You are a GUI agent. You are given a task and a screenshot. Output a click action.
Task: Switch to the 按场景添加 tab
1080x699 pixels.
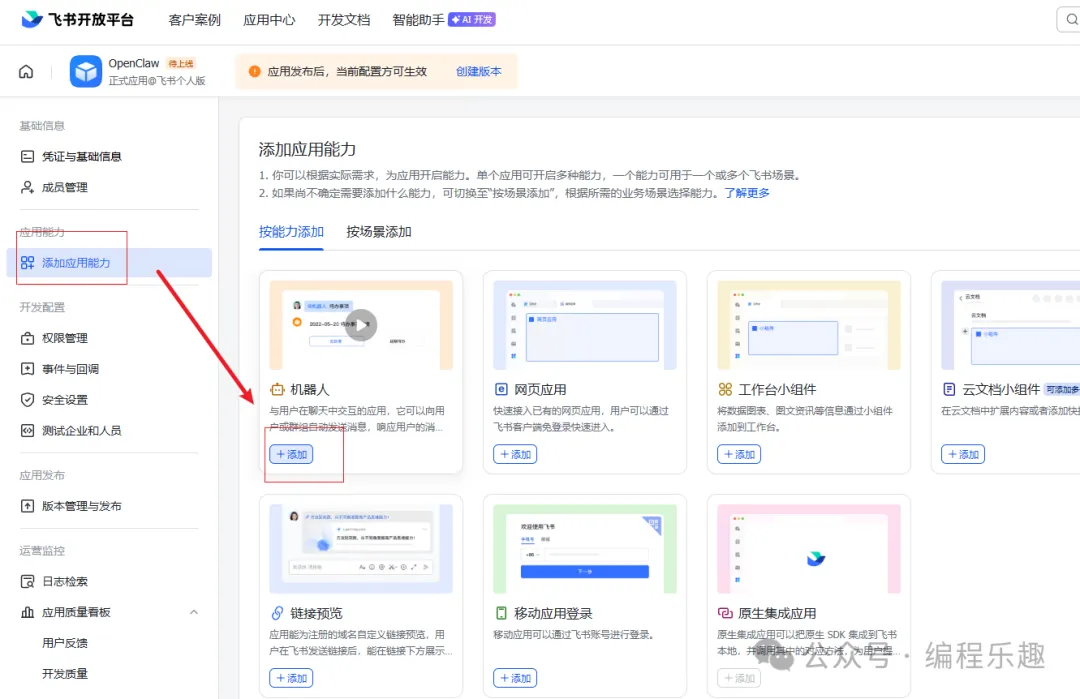click(x=380, y=231)
